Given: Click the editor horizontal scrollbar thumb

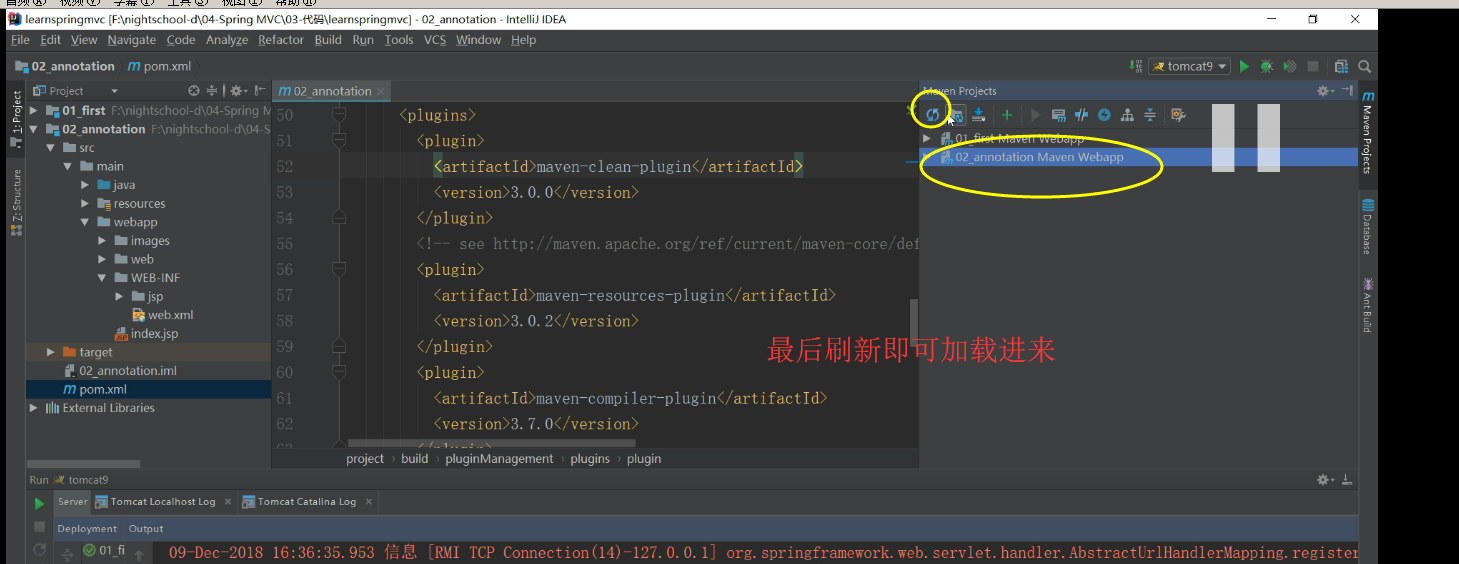Looking at the screenshot, I should point(491,442).
